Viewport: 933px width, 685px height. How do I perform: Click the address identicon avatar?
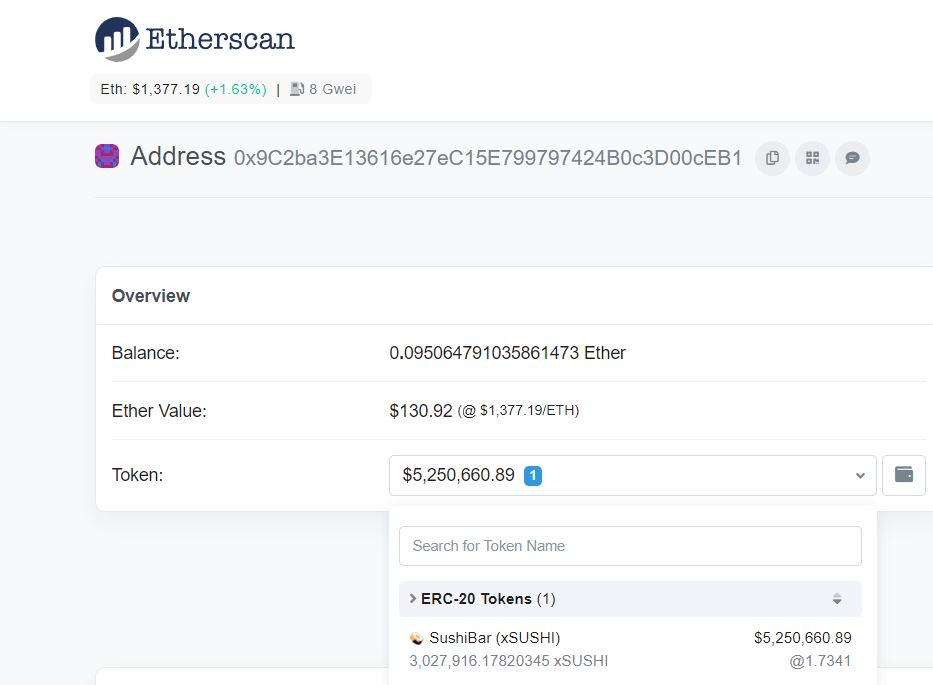pos(107,156)
